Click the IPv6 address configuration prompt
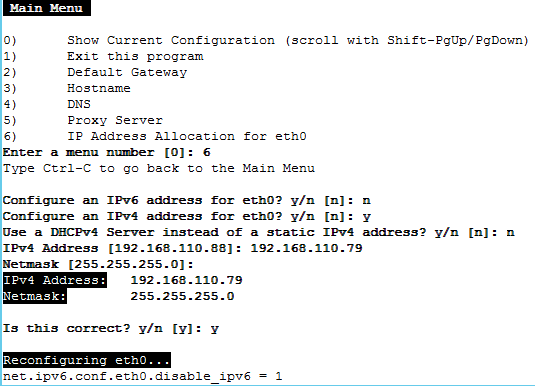535x386 pixels. pos(187,200)
